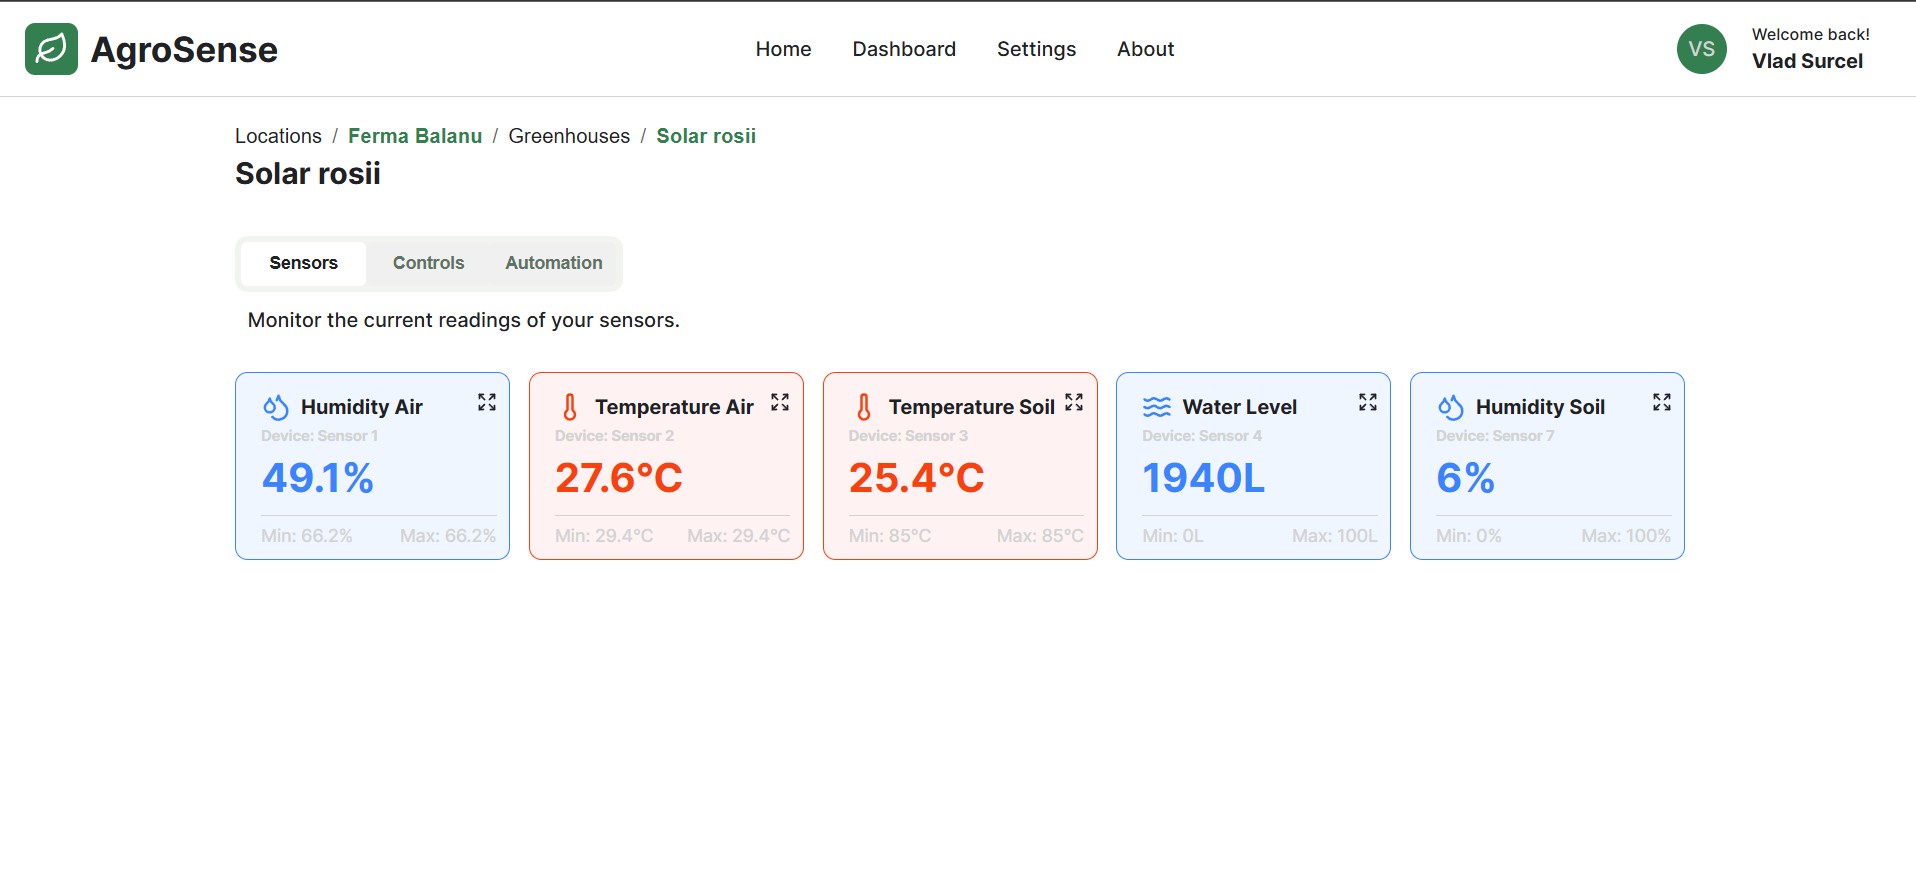Click Min: 0L on Water Level

click(1173, 536)
